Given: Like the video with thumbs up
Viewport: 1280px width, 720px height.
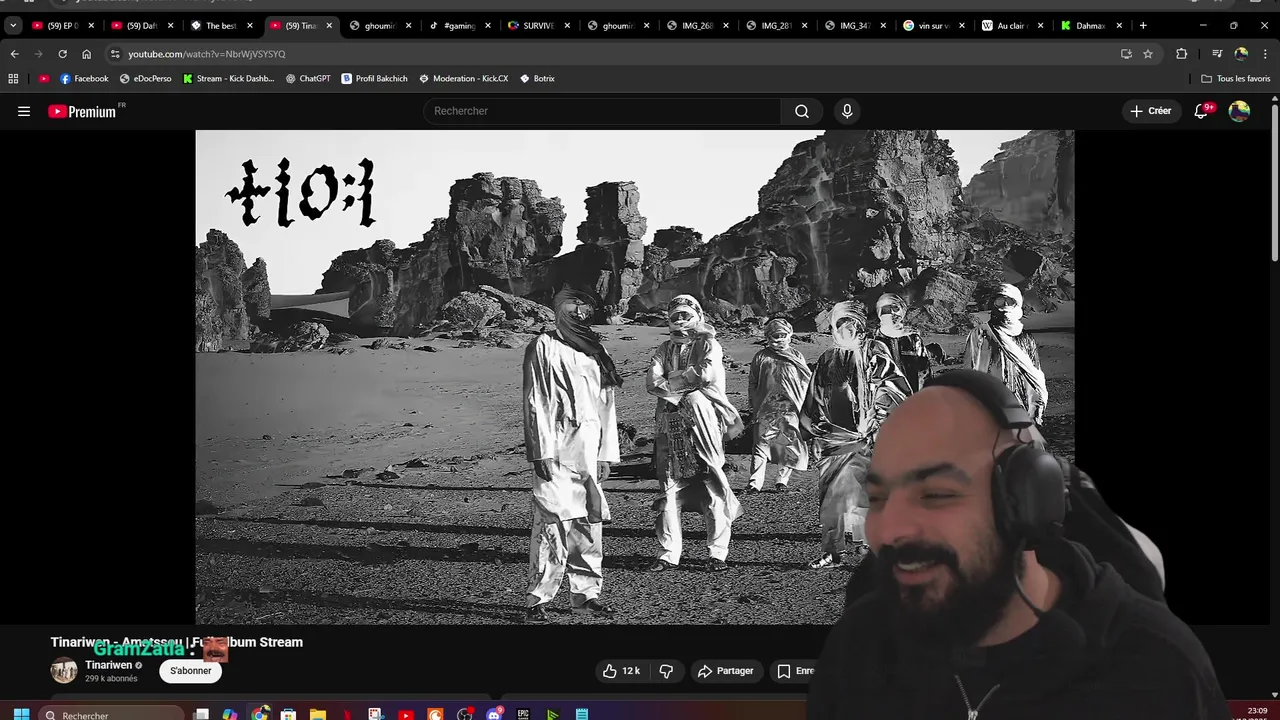Looking at the screenshot, I should [x=620, y=671].
